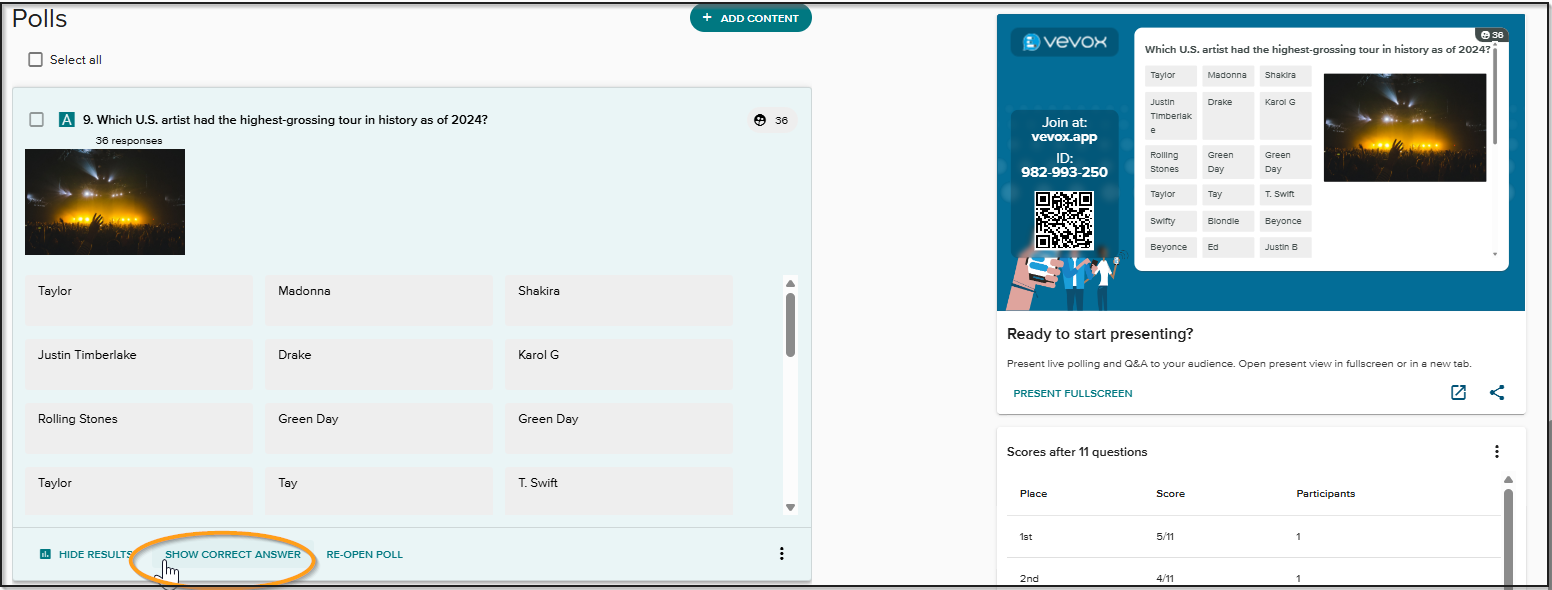This screenshot has width=1552, height=590.
Task: Open the Scores panel three-dot menu
Action: pyautogui.click(x=1497, y=452)
